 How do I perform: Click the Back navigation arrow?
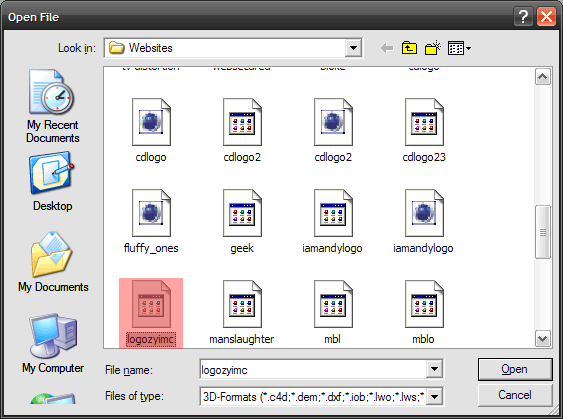(387, 48)
